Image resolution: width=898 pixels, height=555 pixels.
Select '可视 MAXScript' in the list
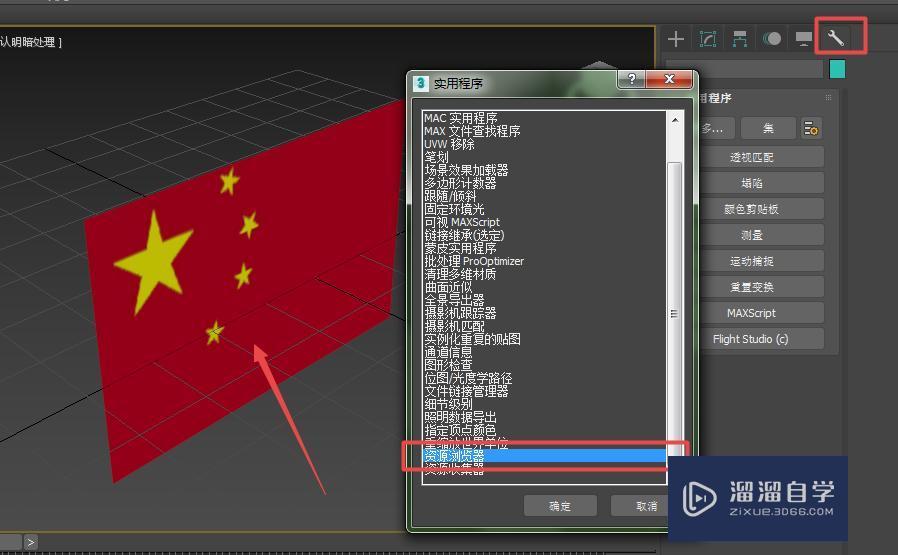tap(462, 222)
